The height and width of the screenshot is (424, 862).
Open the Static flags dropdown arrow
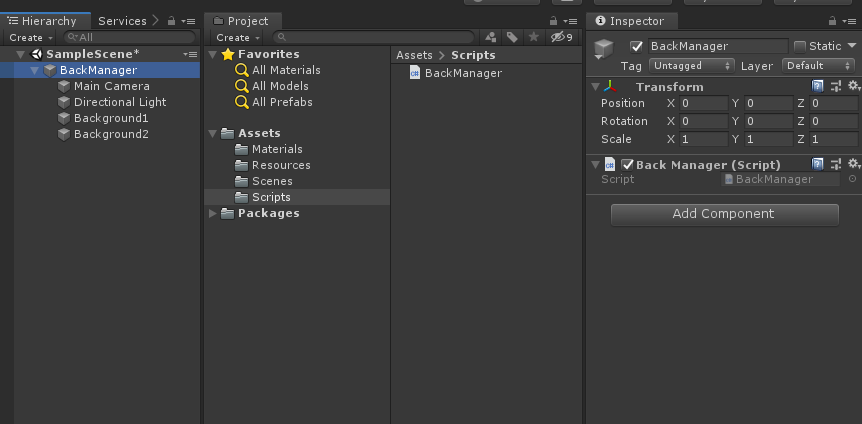click(852, 46)
